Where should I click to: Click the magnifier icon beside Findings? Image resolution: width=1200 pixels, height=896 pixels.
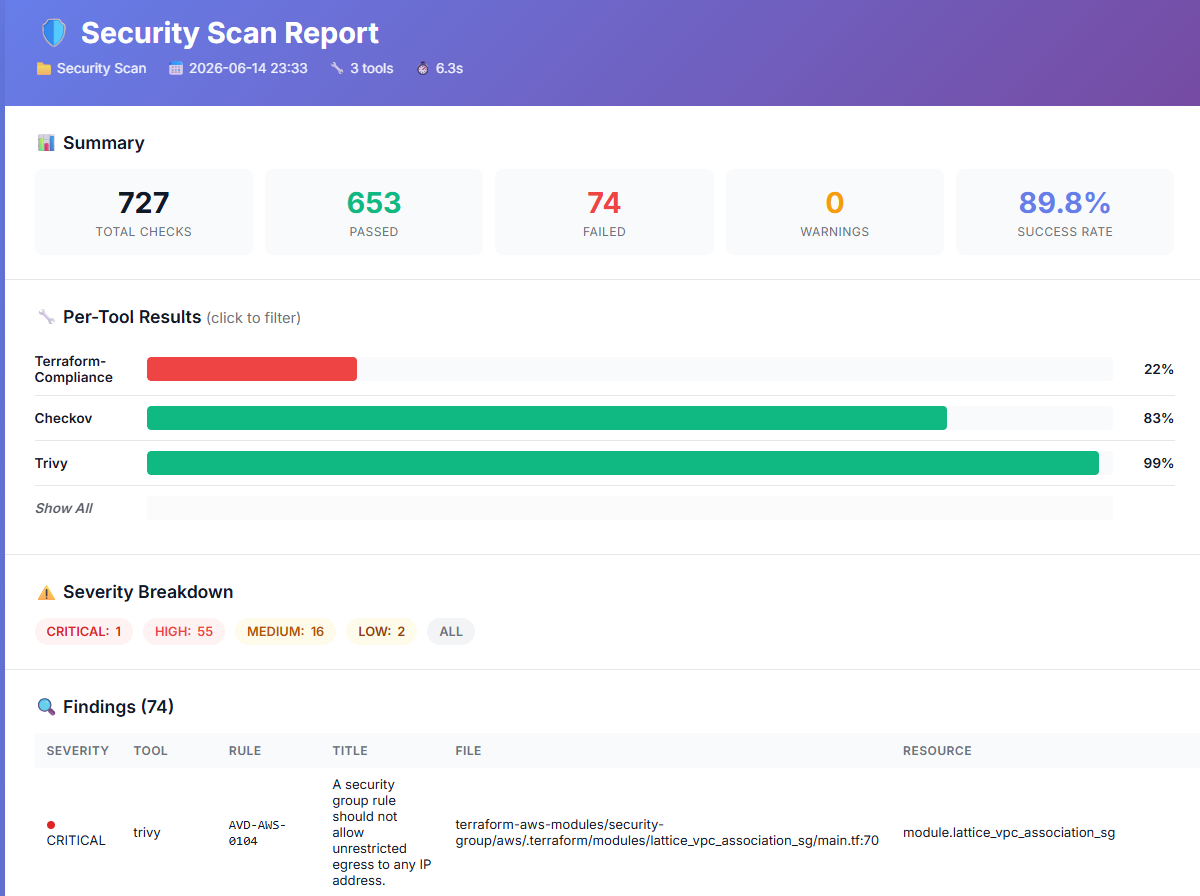pyautogui.click(x=46, y=707)
